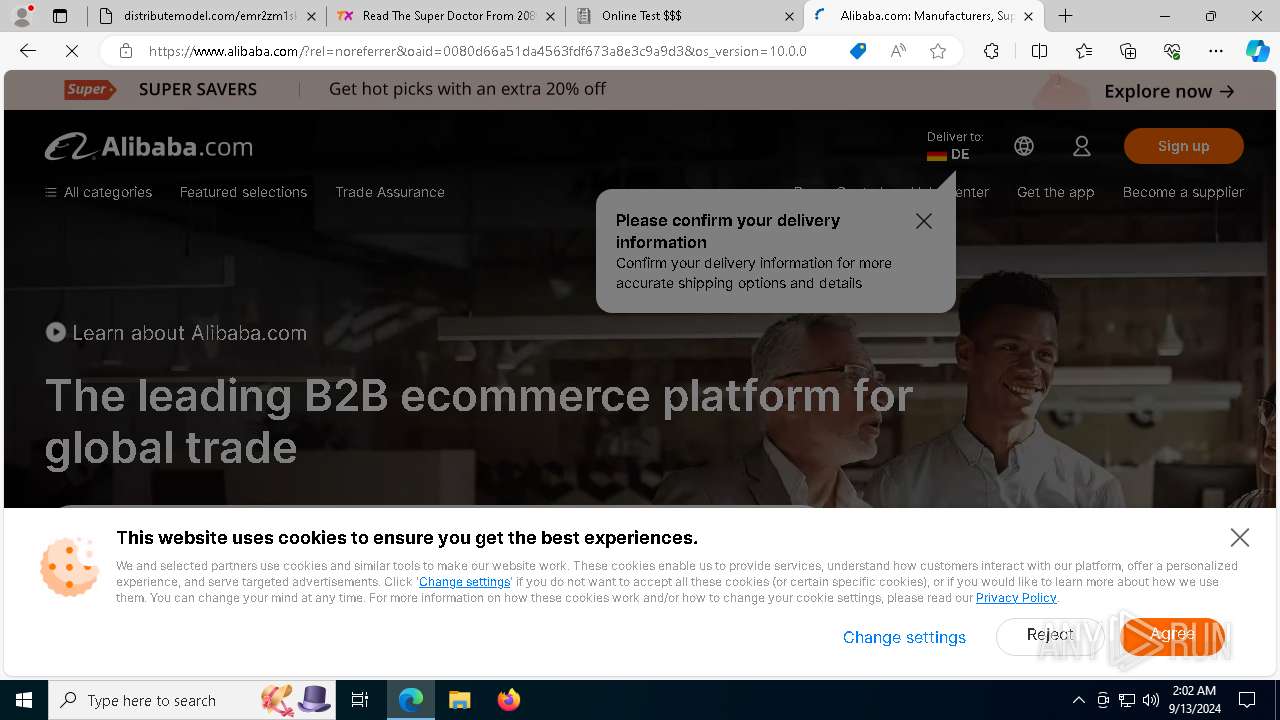Screen dimensions: 1280x720
Task: Open the Edge profile icon
Action: click(22, 16)
